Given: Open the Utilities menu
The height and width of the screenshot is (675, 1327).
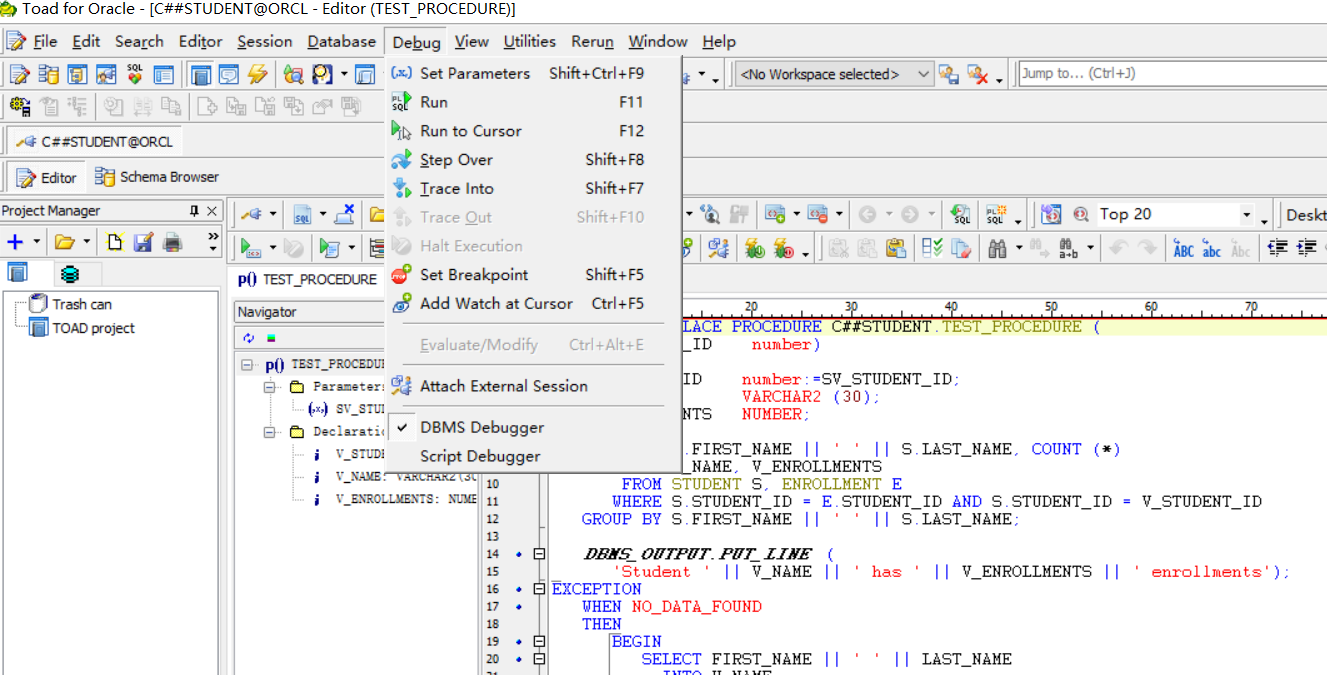Looking at the screenshot, I should coord(529,42).
